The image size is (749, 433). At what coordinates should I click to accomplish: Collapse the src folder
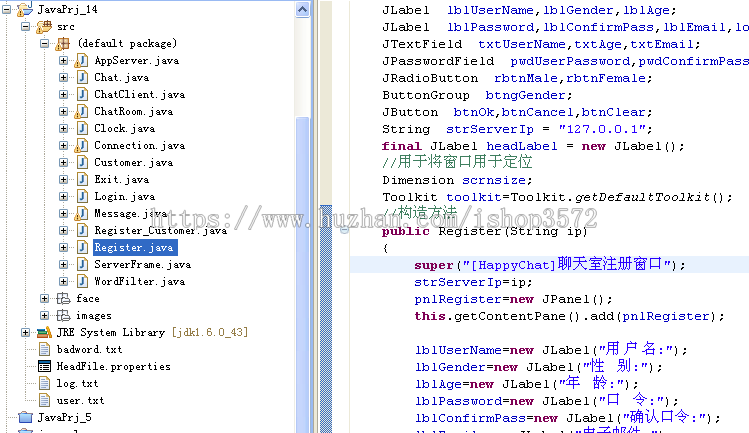tap(26, 26)
